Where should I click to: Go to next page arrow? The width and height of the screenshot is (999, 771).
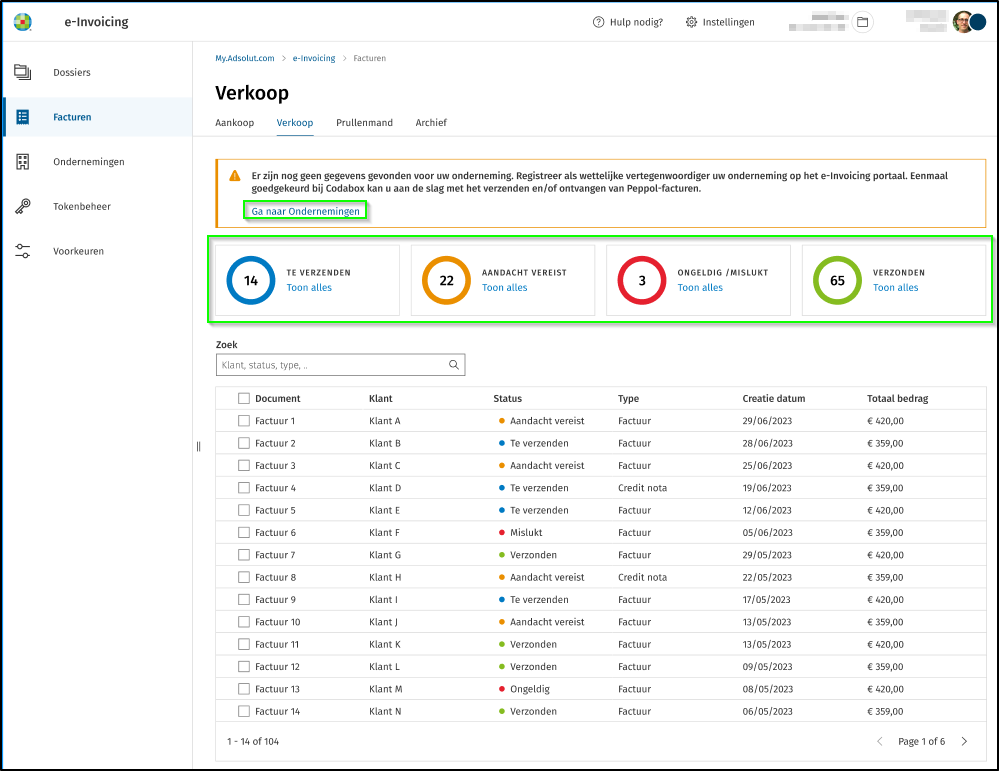[964, 741]
